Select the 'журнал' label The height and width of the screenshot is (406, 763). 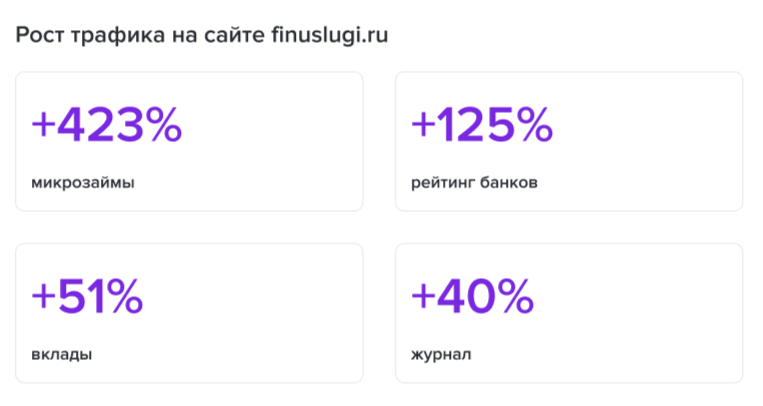click(441, 354)
